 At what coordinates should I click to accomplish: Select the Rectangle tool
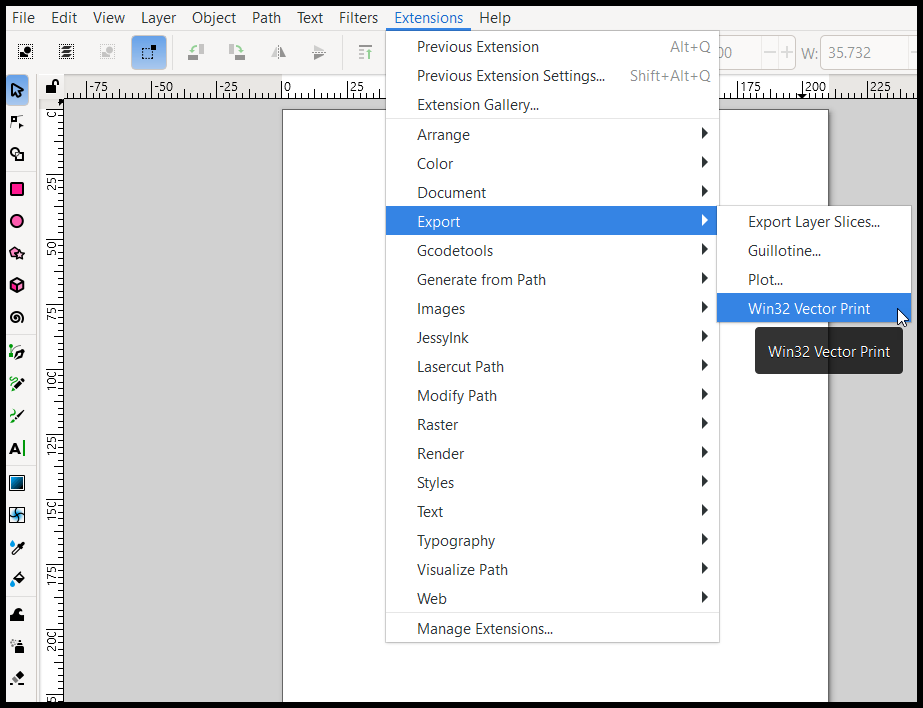pyautogui.click(x=17, y=188)
